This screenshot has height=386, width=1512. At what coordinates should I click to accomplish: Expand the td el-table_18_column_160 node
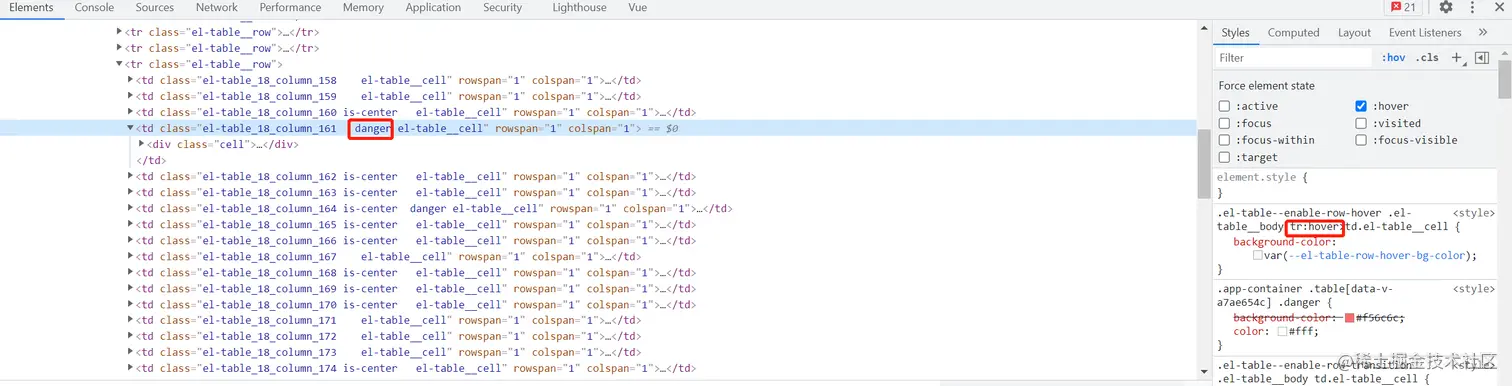[130, 112]
